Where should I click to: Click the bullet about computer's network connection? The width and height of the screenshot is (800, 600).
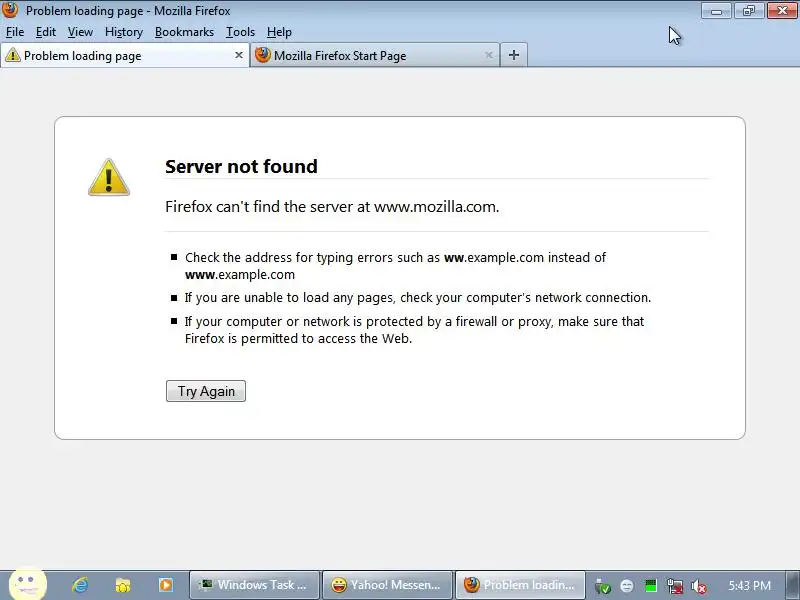point(418,297)
